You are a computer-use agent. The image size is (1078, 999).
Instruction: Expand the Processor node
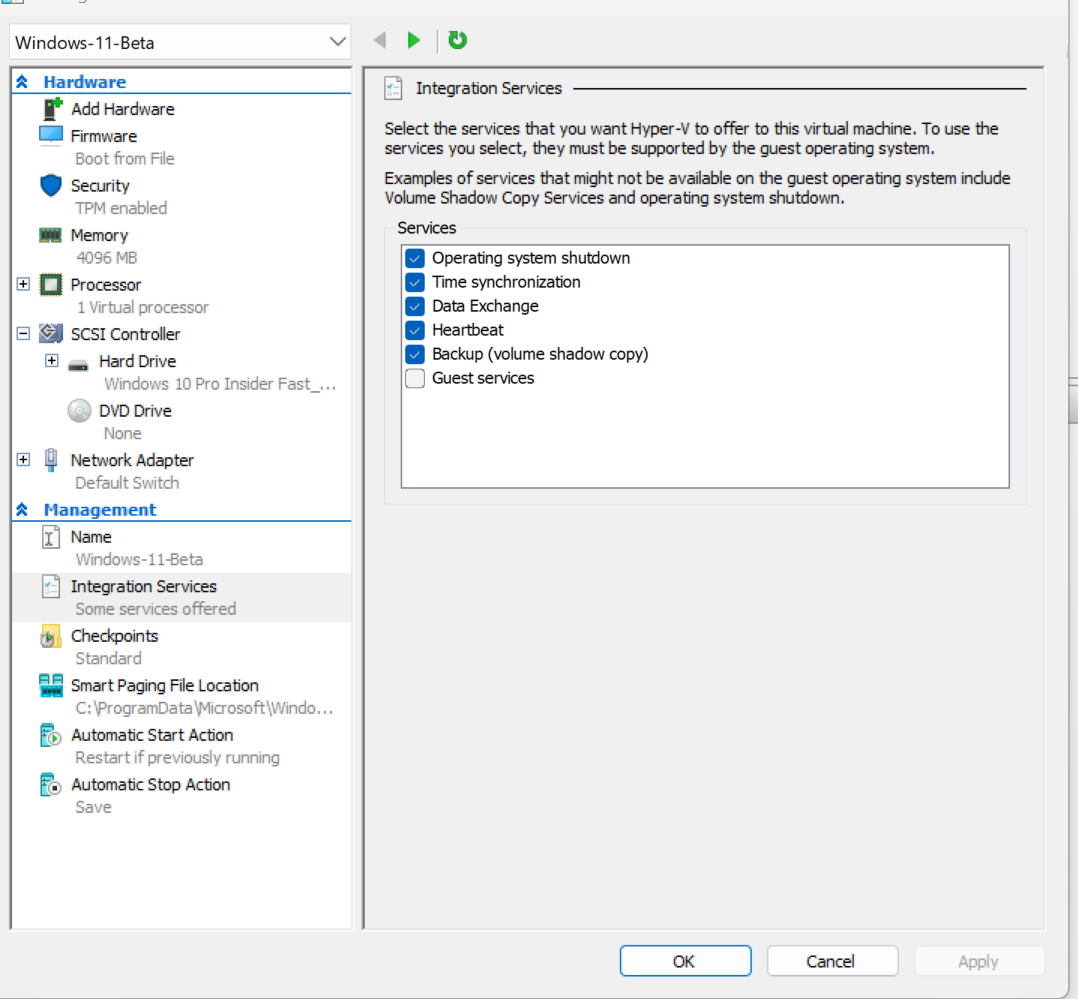pyautogui.click(x=23, y=284)
